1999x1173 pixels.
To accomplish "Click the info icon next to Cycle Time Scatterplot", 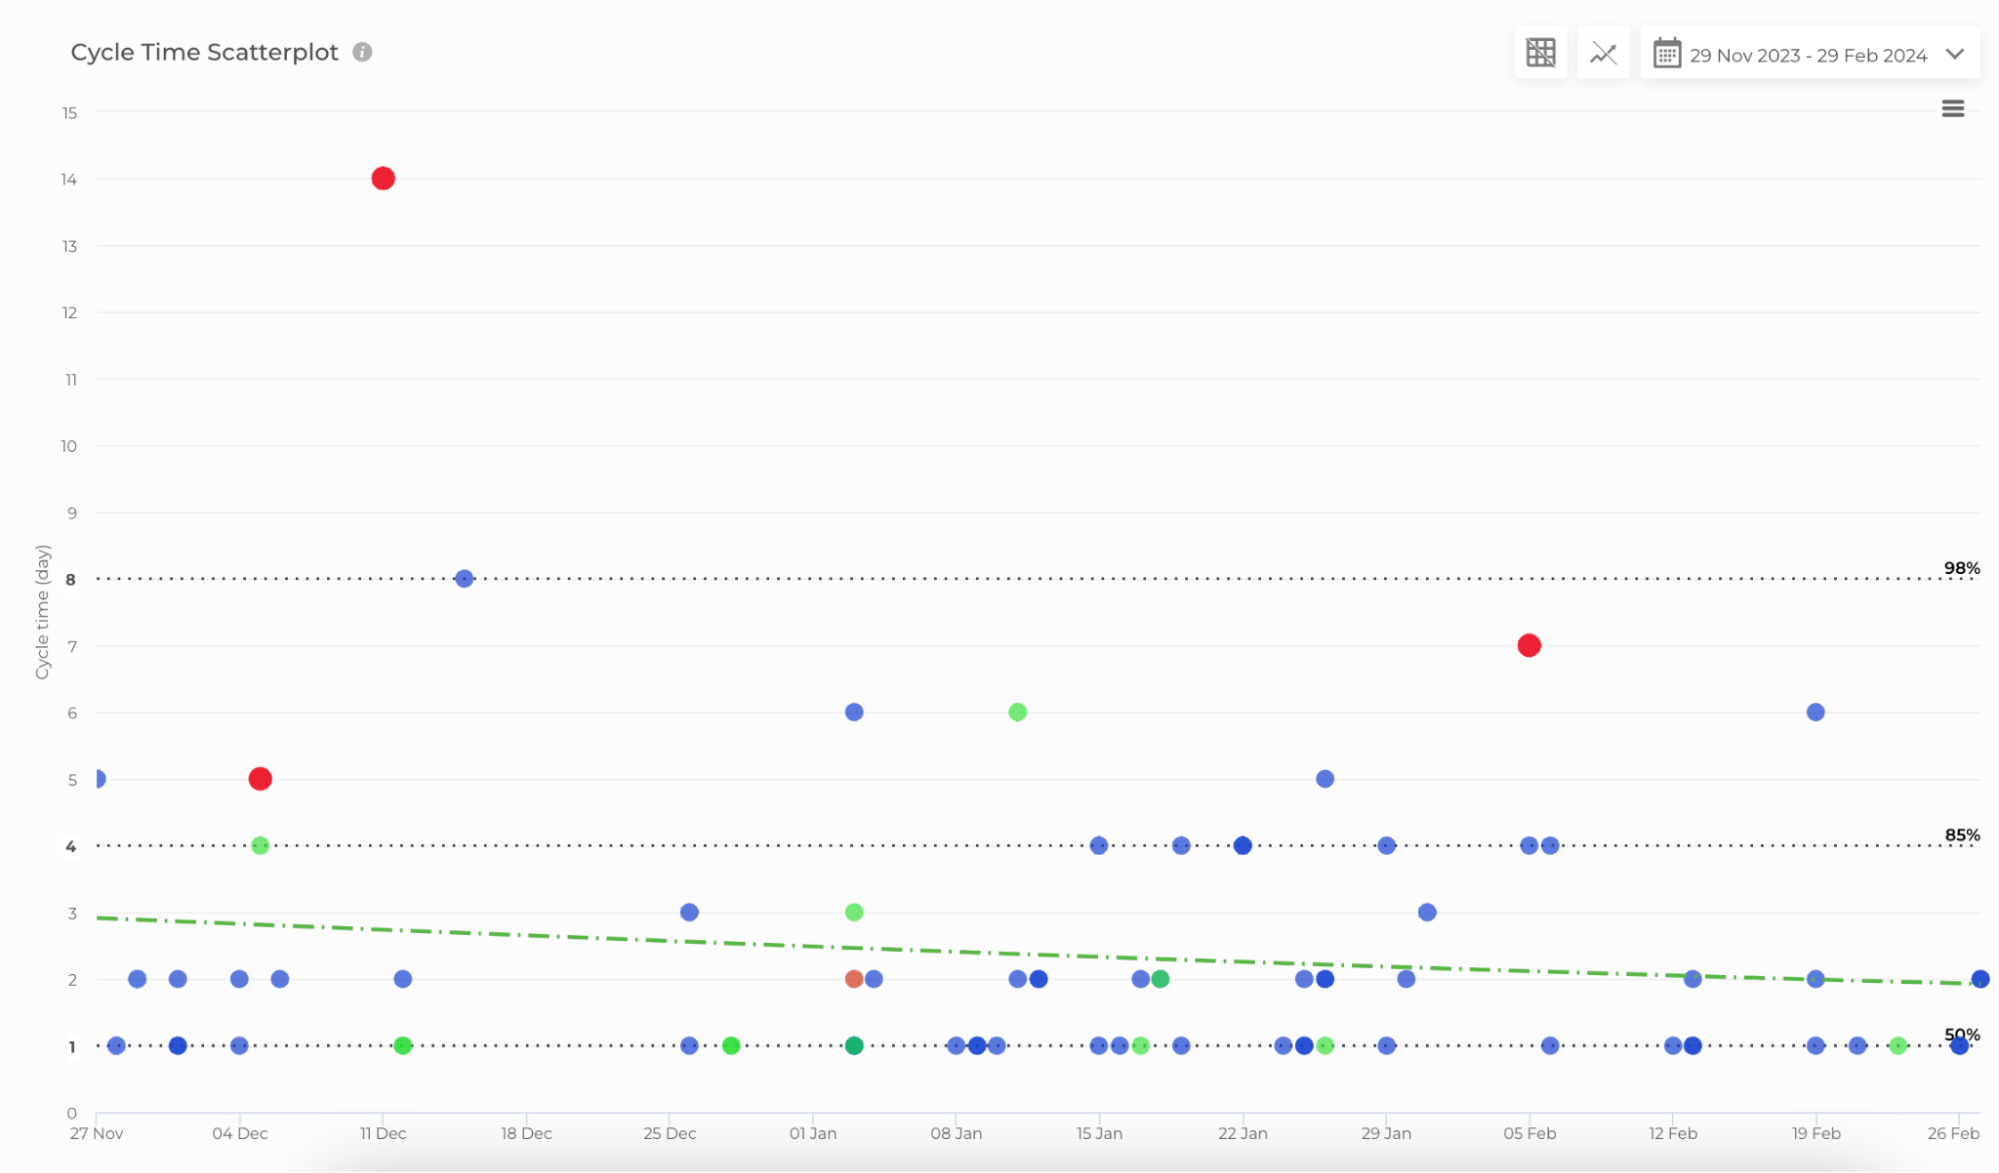I will 362,51.
